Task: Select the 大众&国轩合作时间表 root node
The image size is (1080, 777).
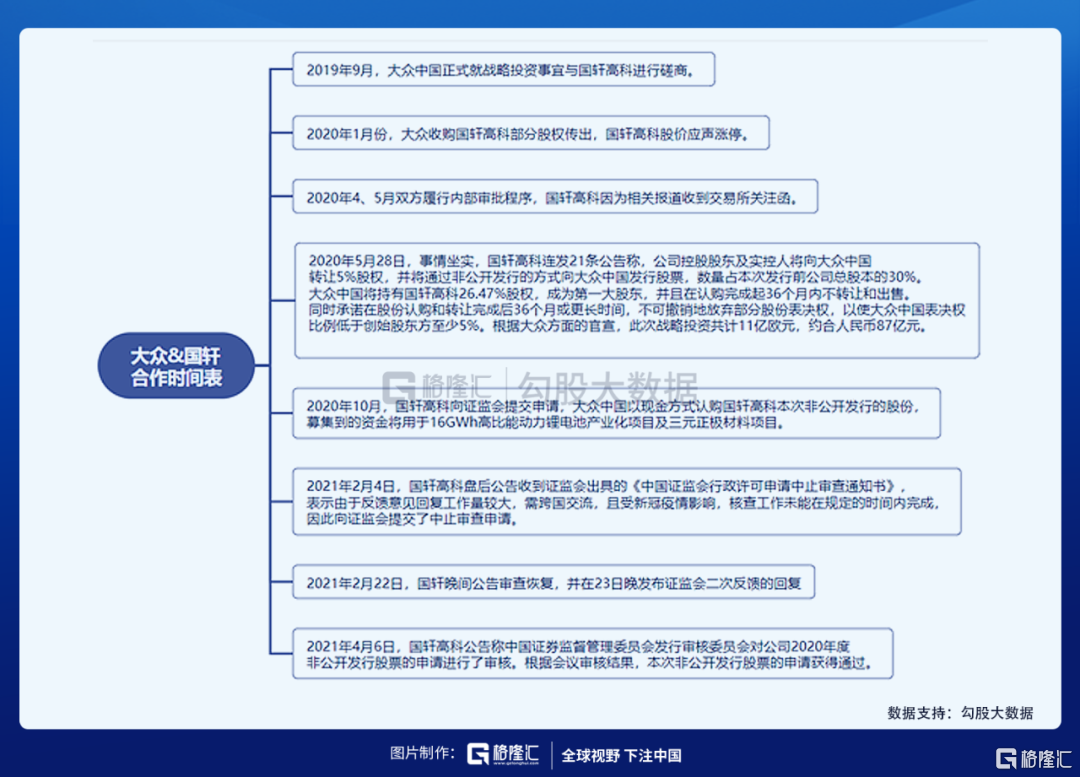Action: tap(176, 366)
